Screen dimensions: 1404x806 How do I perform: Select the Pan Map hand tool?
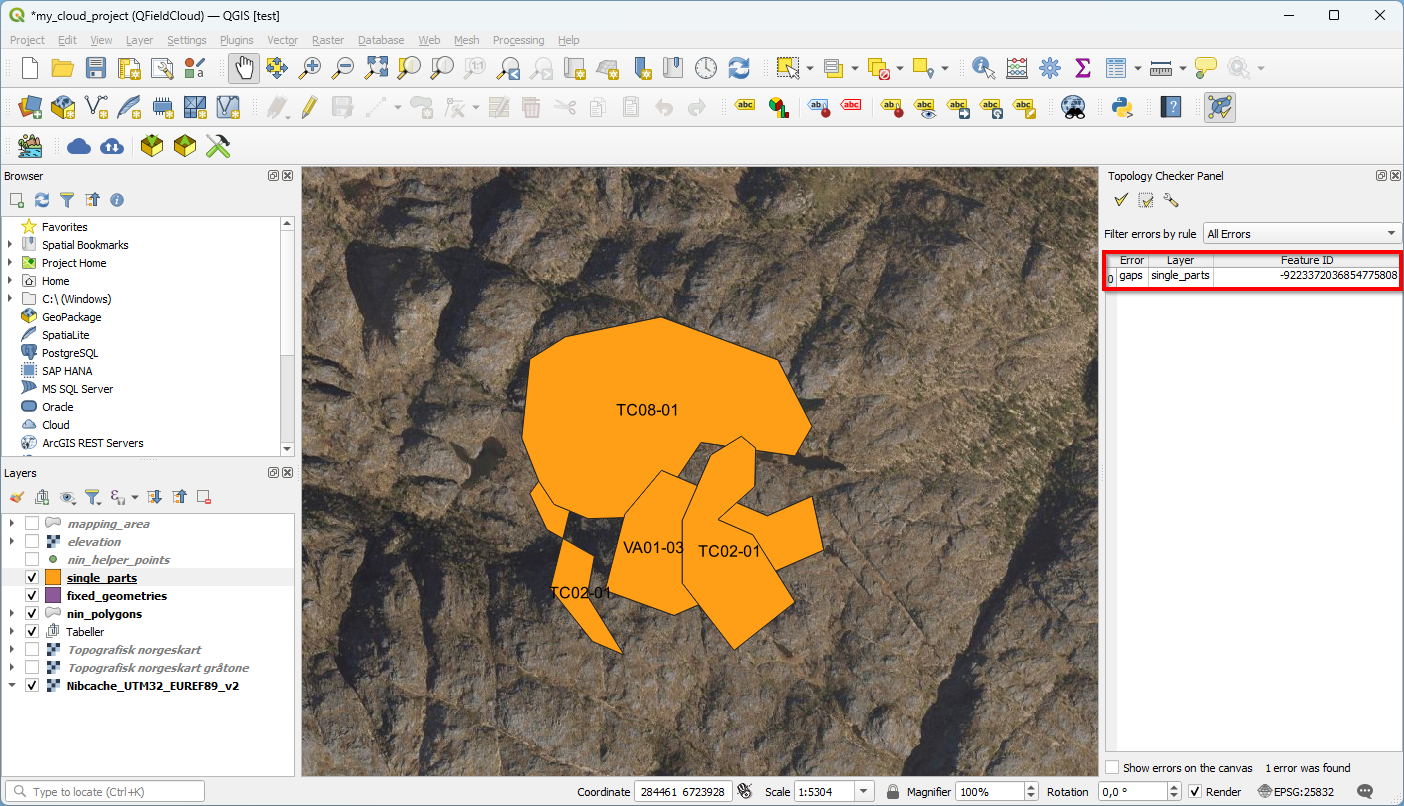tap(244, 68)
